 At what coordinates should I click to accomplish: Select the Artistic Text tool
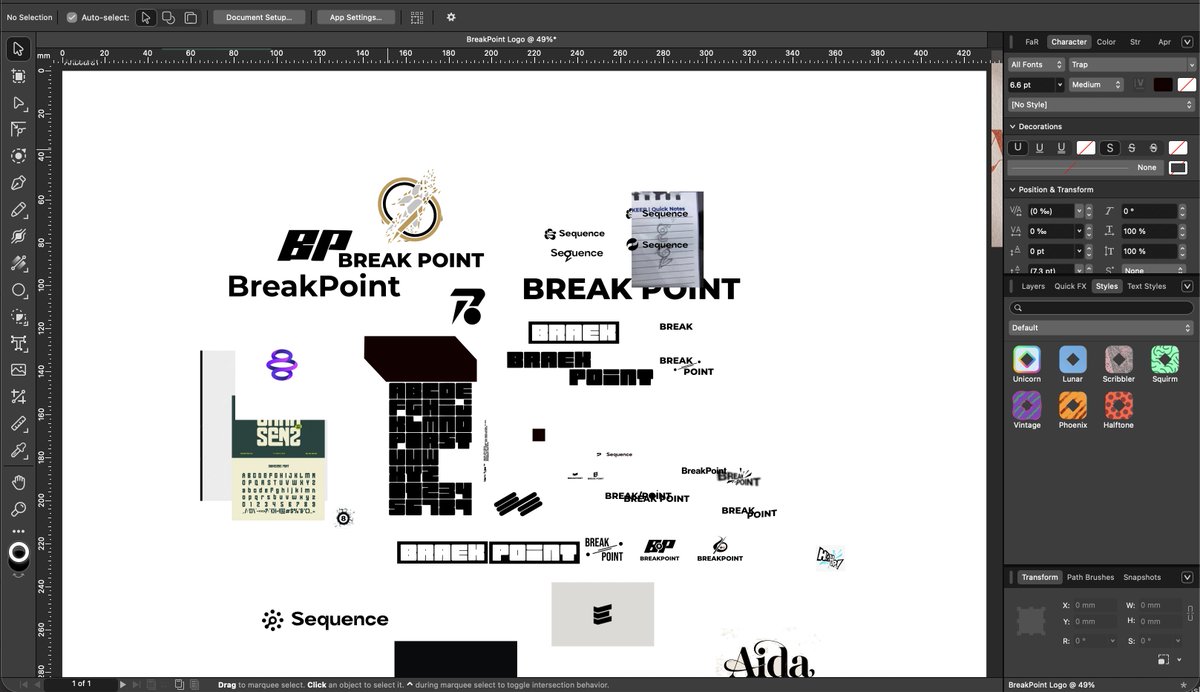click(x=18, y=343)
